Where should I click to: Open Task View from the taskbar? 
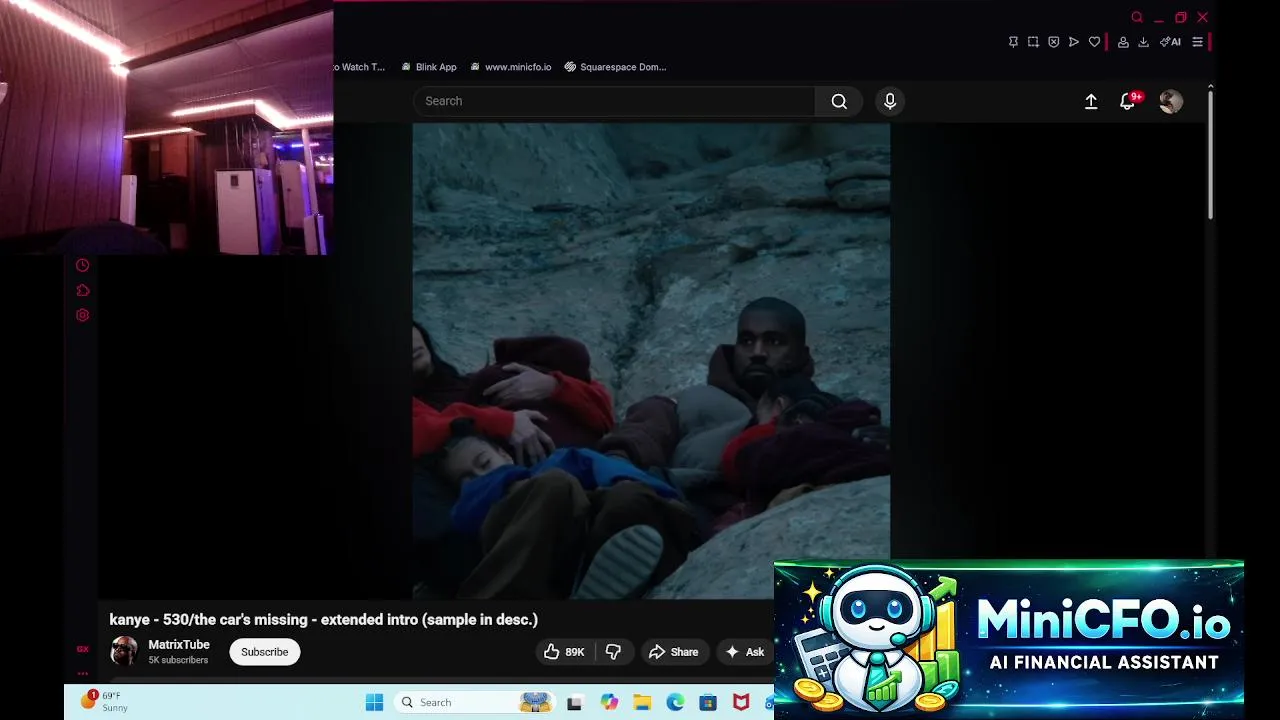[574, 703]
